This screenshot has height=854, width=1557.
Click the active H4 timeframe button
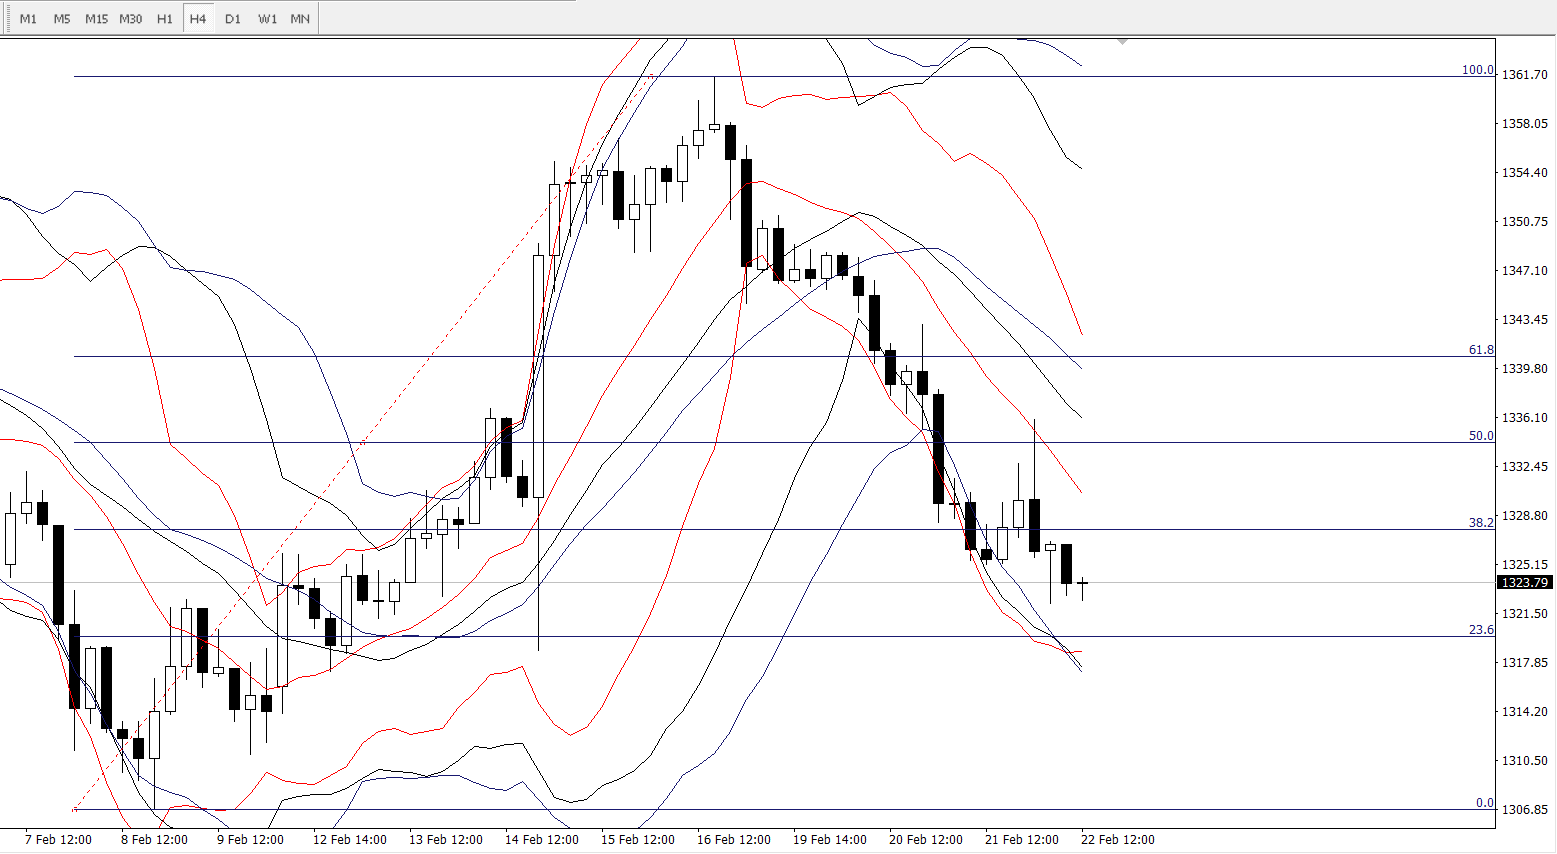(x=198, y=19)
